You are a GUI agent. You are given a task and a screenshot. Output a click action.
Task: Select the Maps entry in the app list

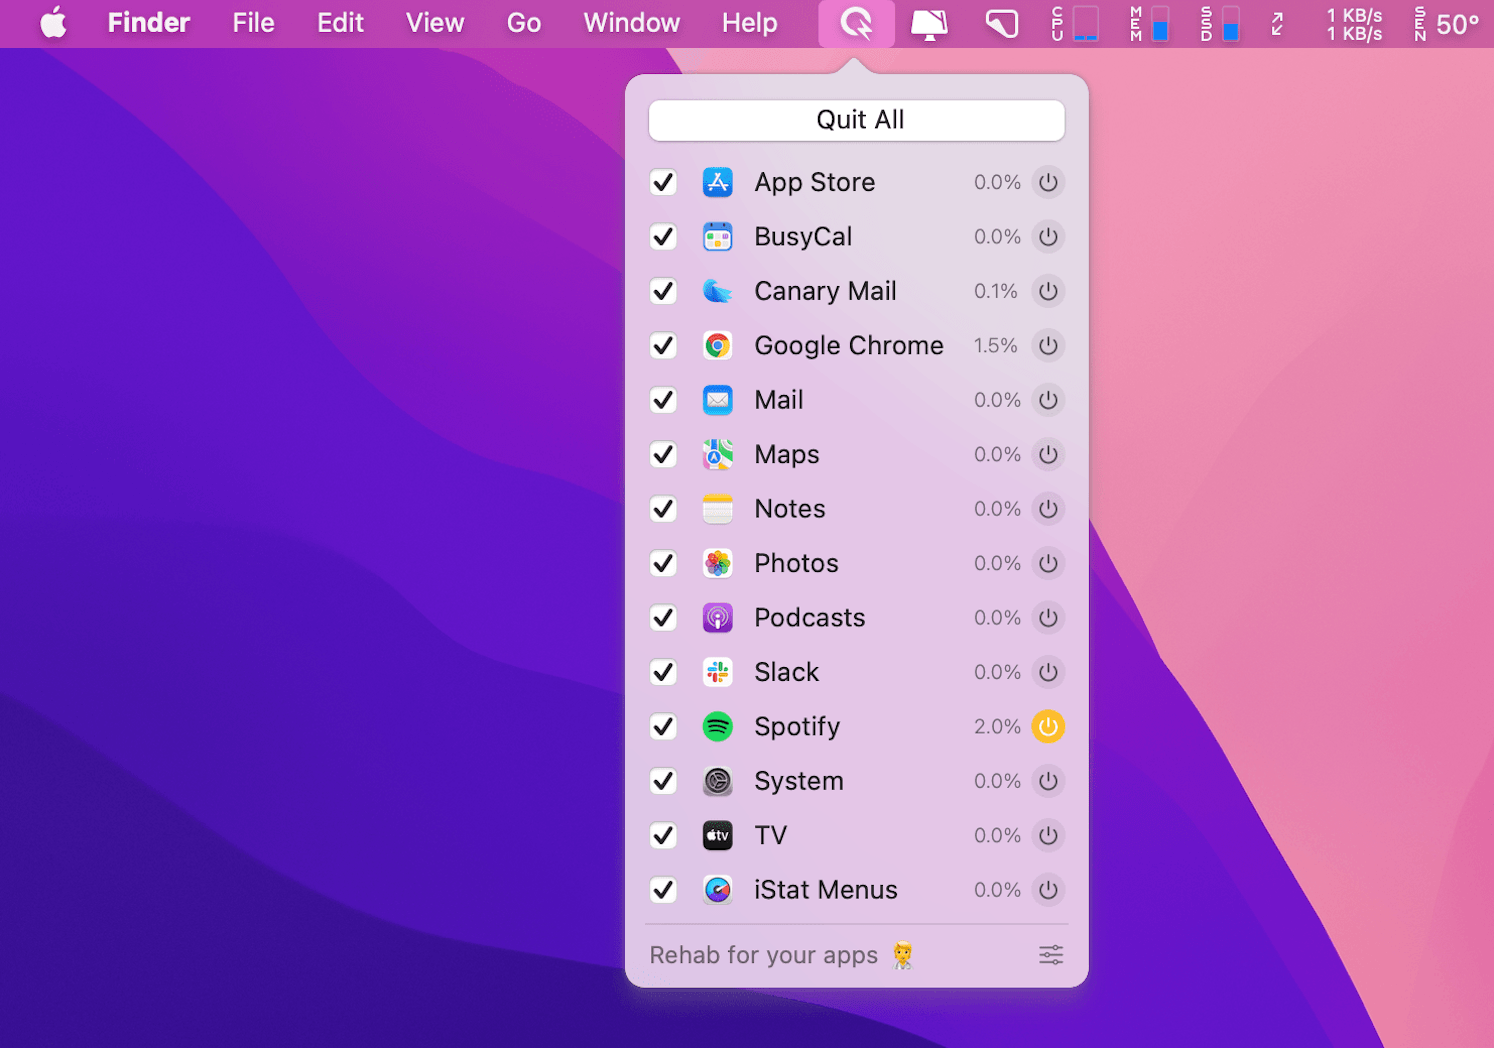click(786, 454)
